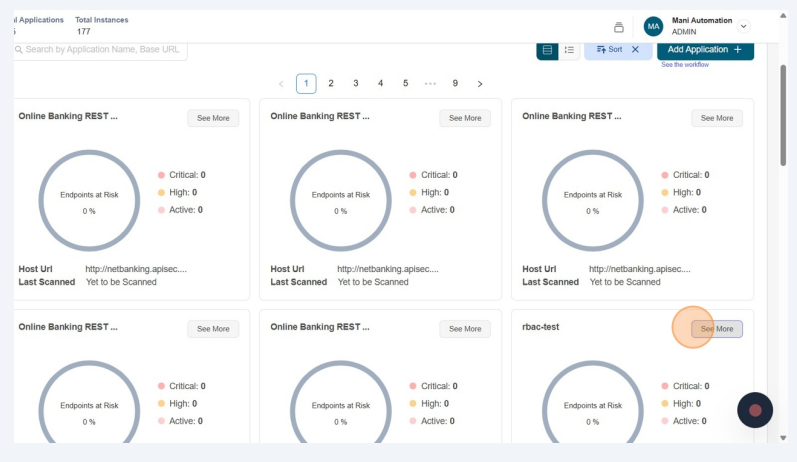Open the stacked layers icon in header
This screenshot has height=462, width=797.
618,27
